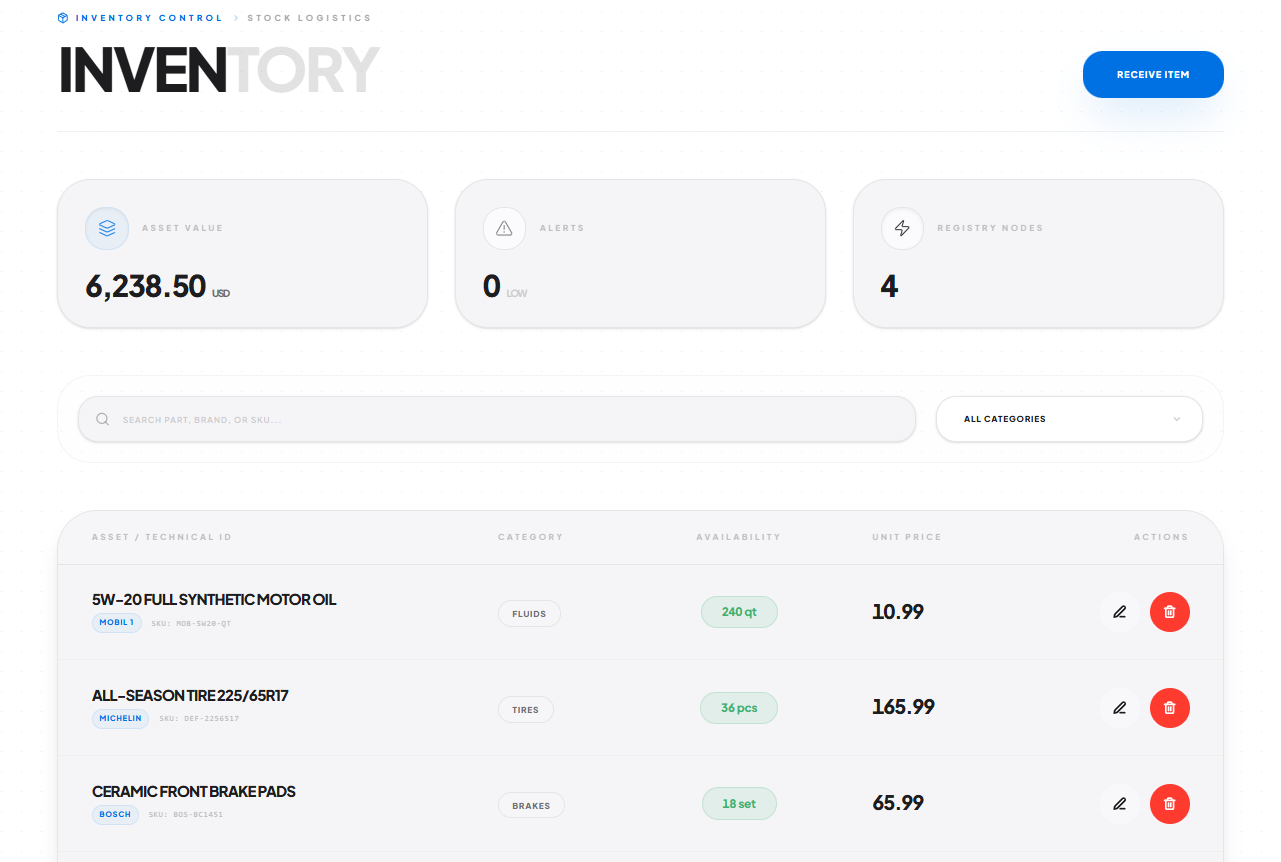The image size is (1281, 862).
Task: Click the All-Season Tire 225/65R17 title
Action: click(190, 696)
